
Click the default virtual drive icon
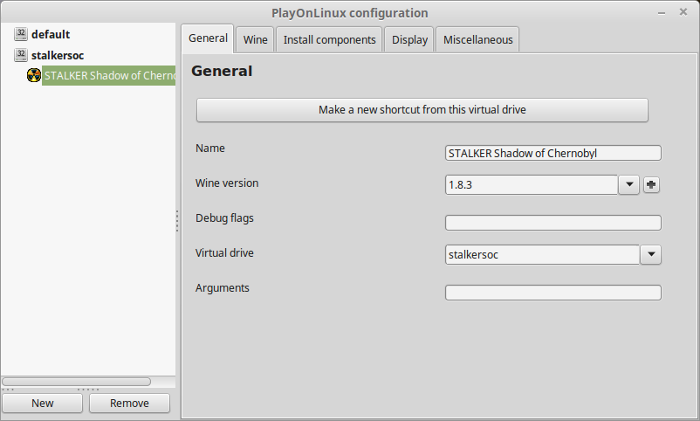click(x=21, y=34)
